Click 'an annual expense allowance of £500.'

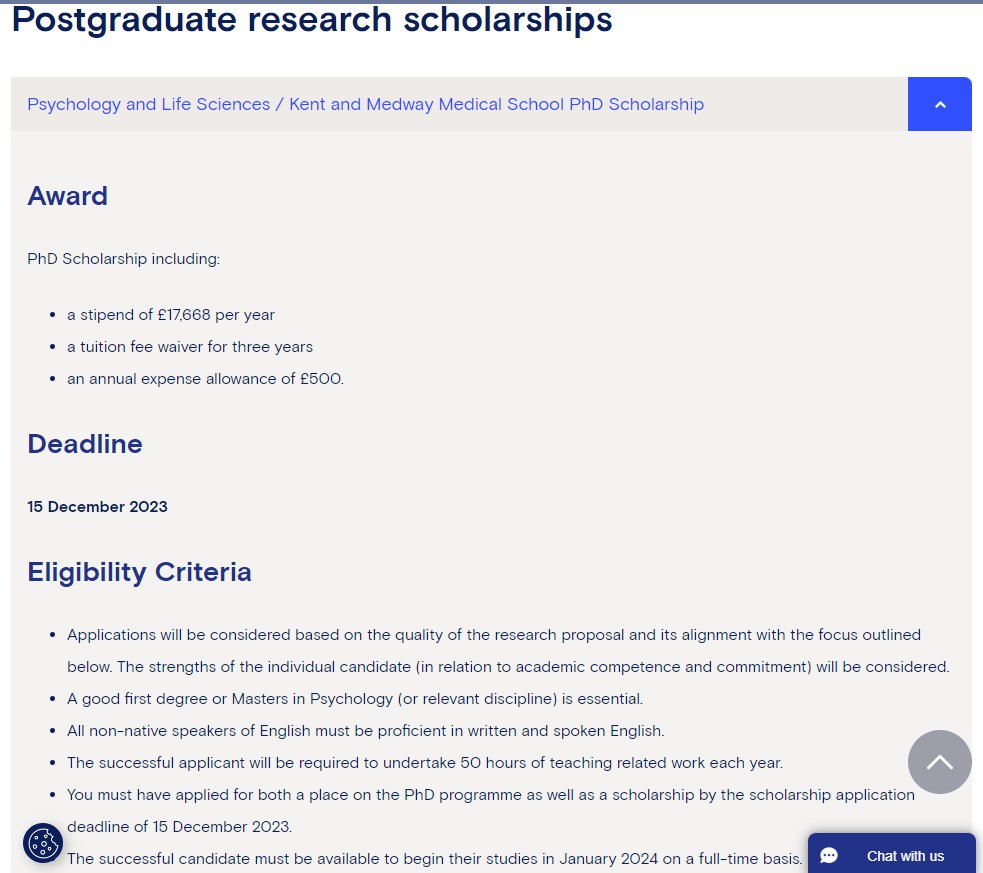[206, 379]
